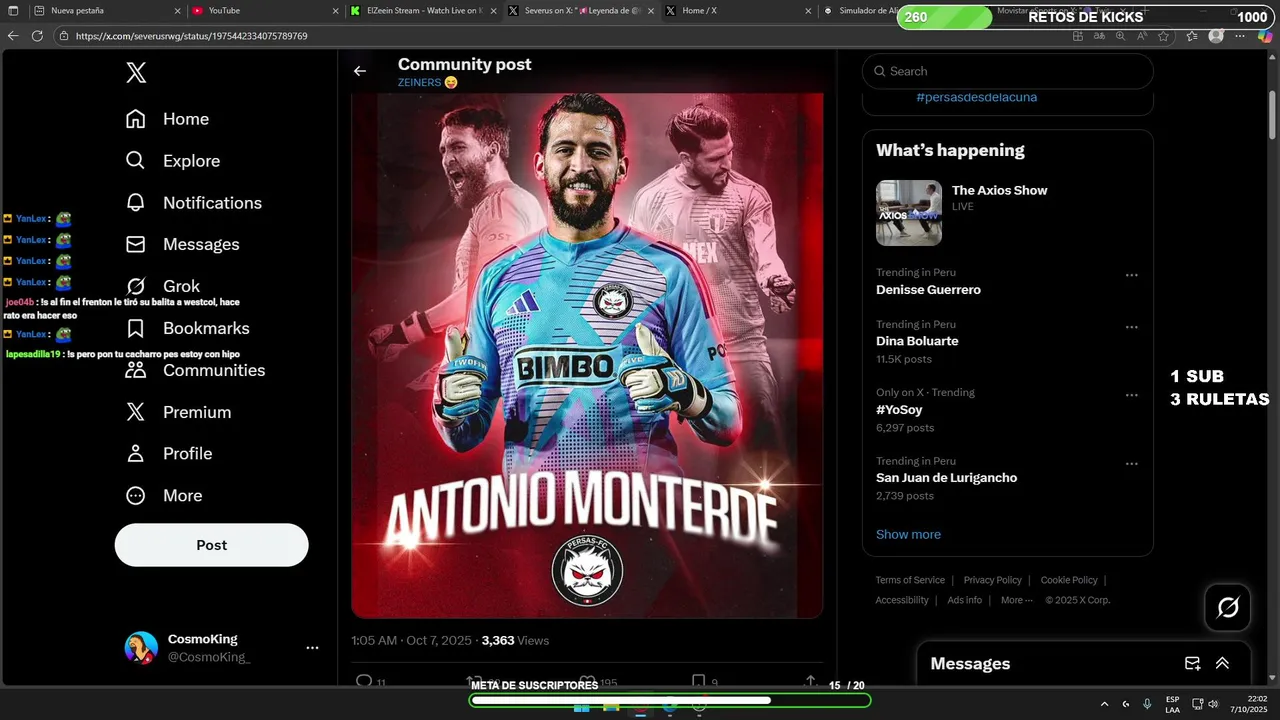
Task: Open Cookie Policy link
Action: [x=1069, y=580]
